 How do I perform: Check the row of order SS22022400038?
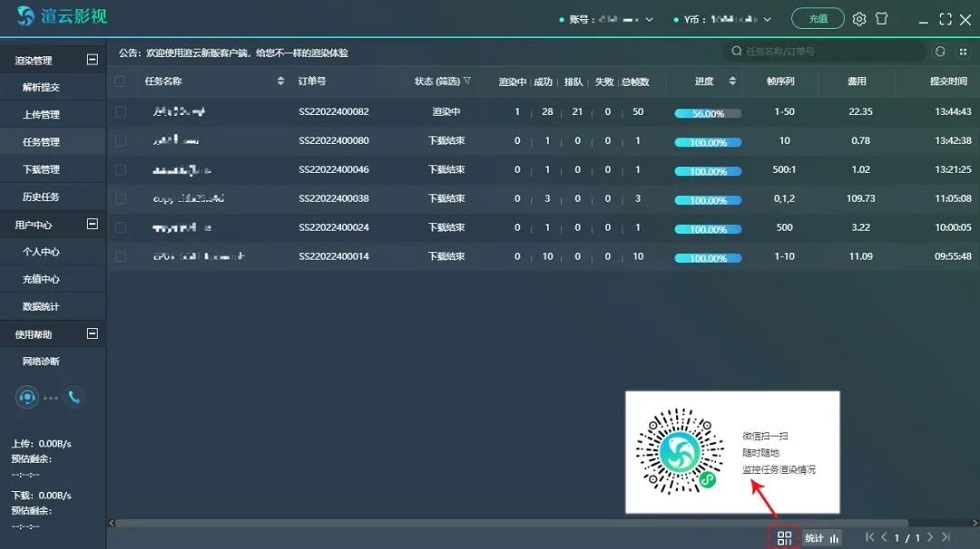121,199
